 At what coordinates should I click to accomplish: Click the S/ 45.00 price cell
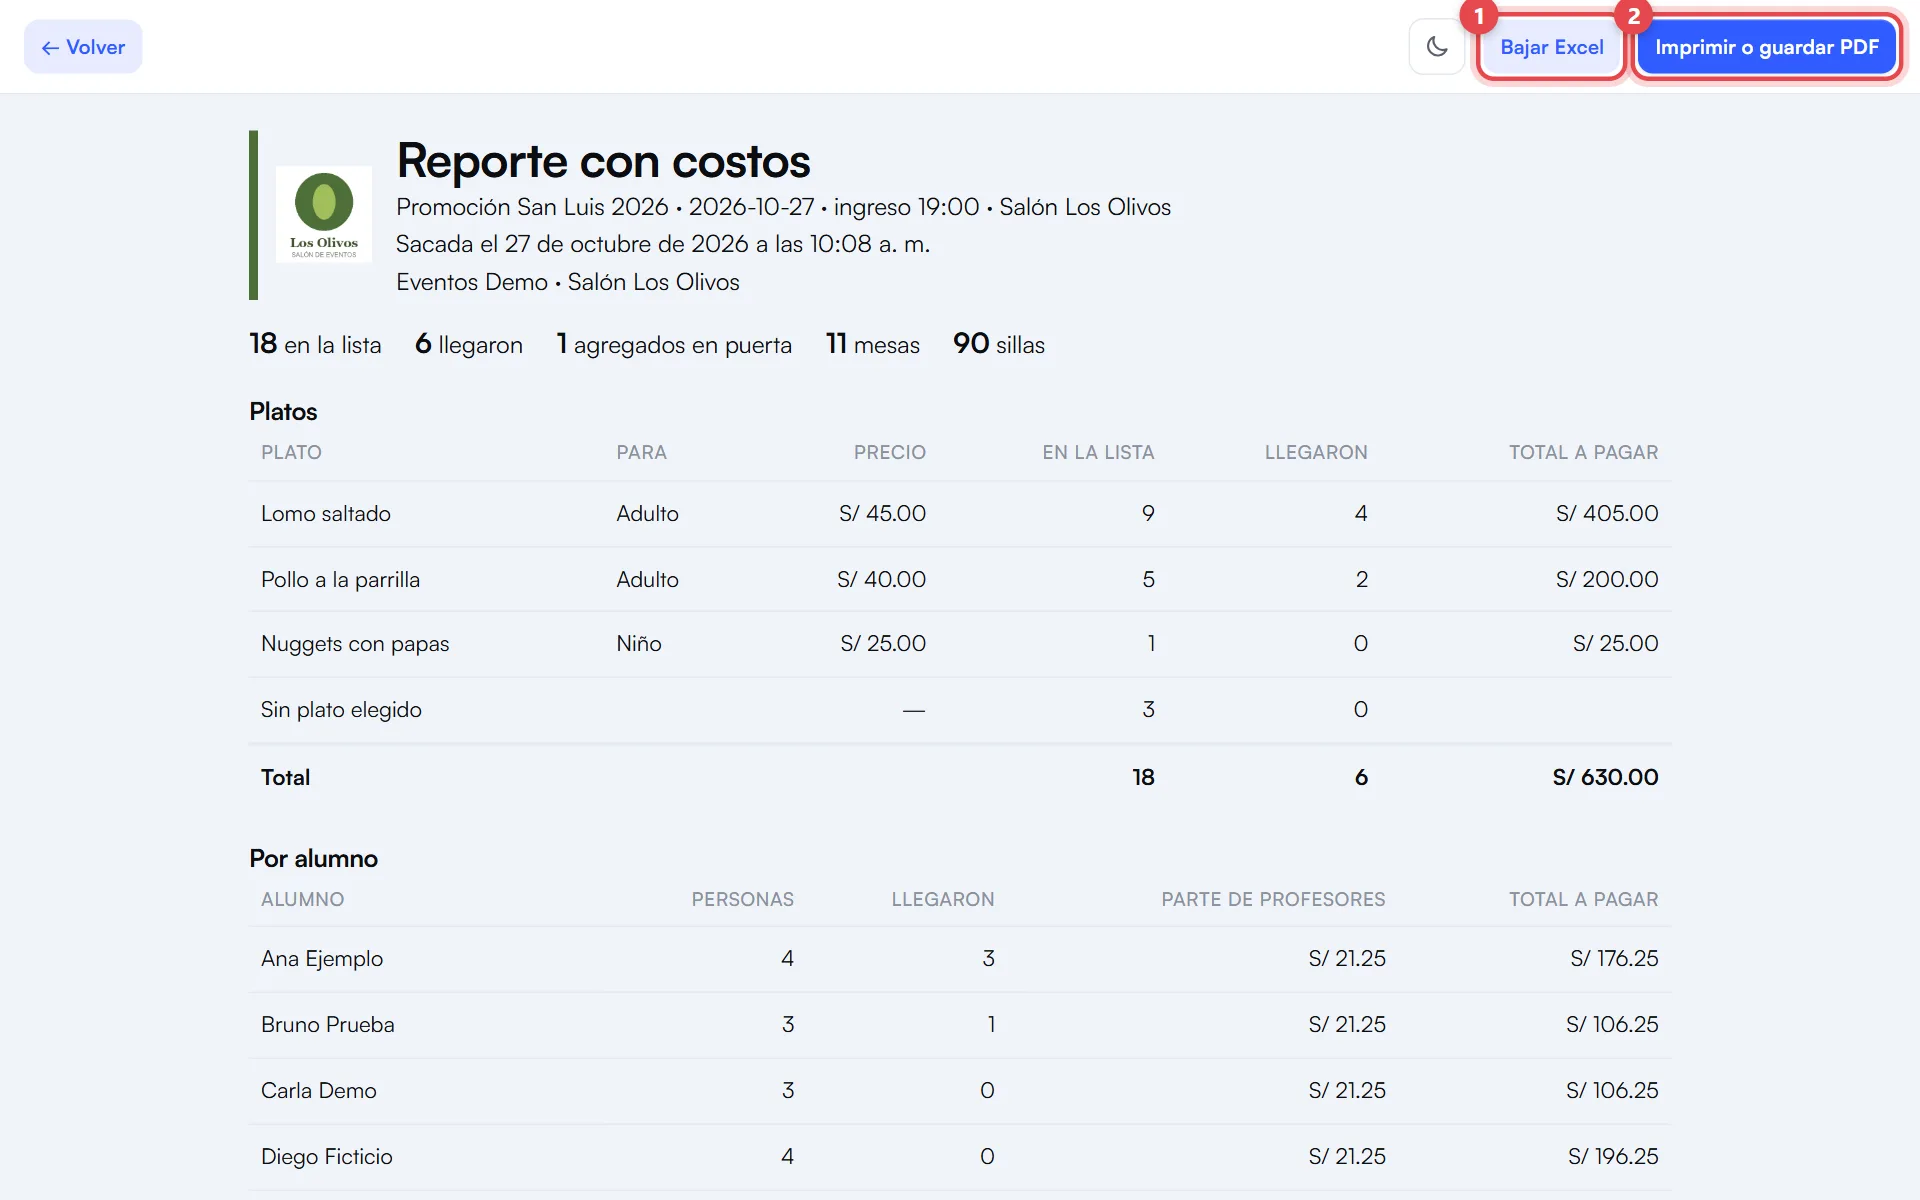pyautogui.click(x=882, y=514)
